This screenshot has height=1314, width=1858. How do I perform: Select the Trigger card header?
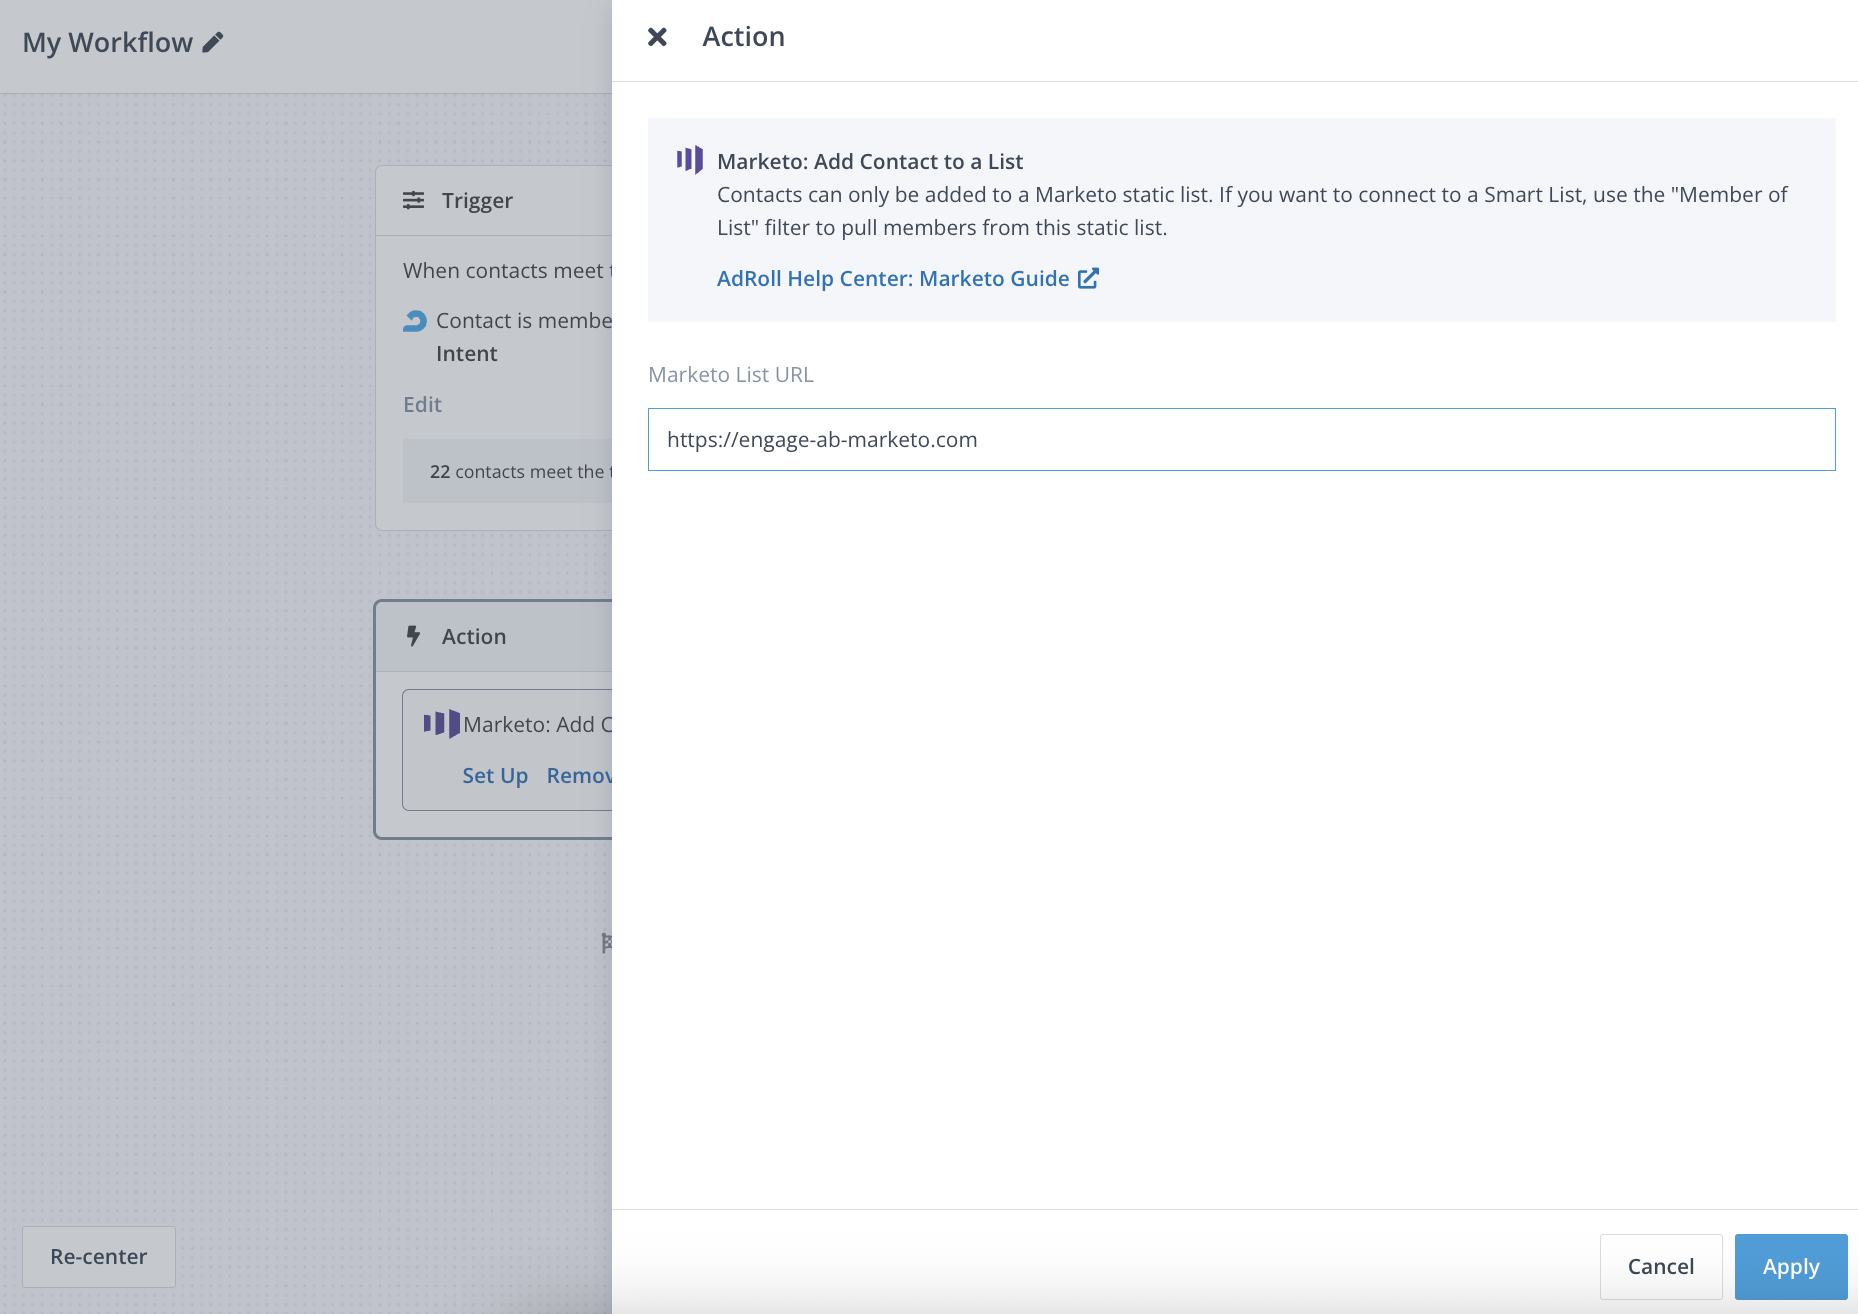494,201
